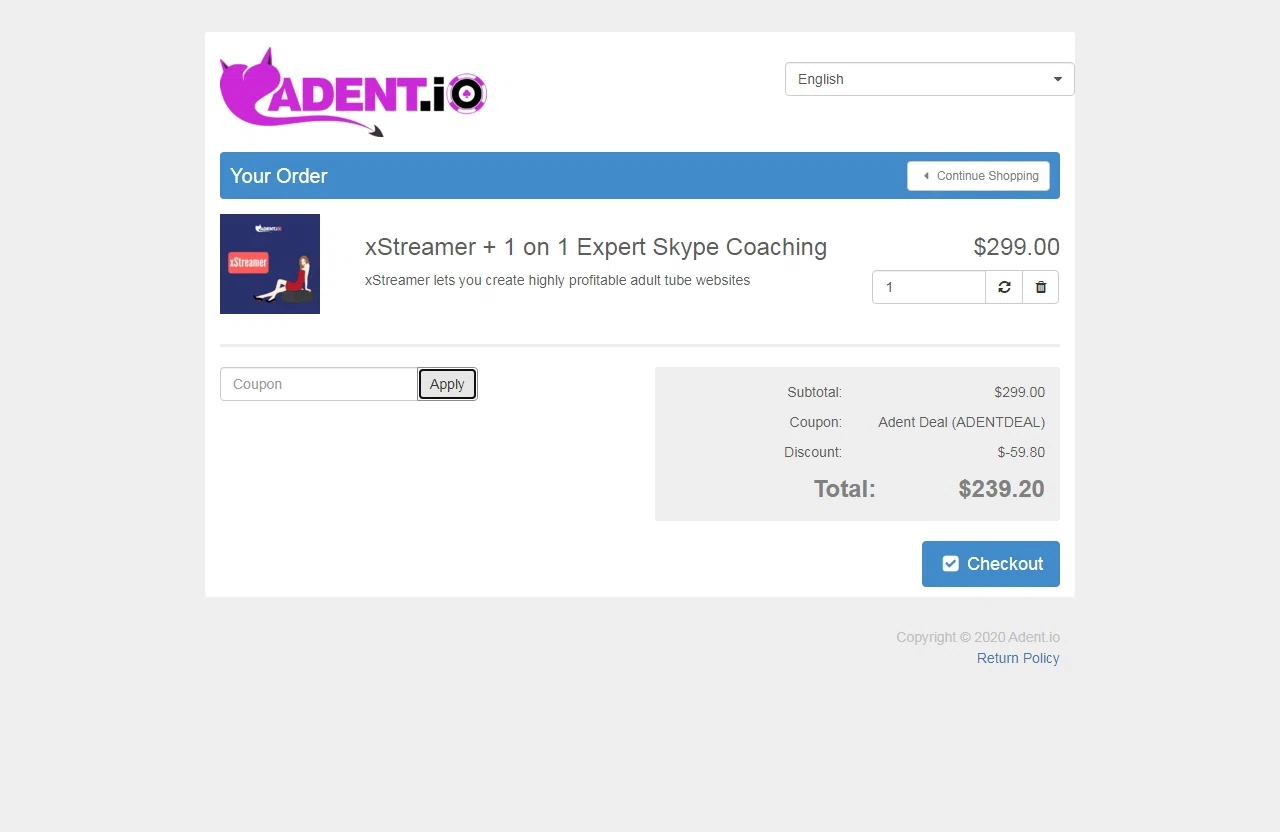1280x832 pixels.
Task: Click the Adent Deal (ADENTDEAL) coupon text
Action: [961, 422]
